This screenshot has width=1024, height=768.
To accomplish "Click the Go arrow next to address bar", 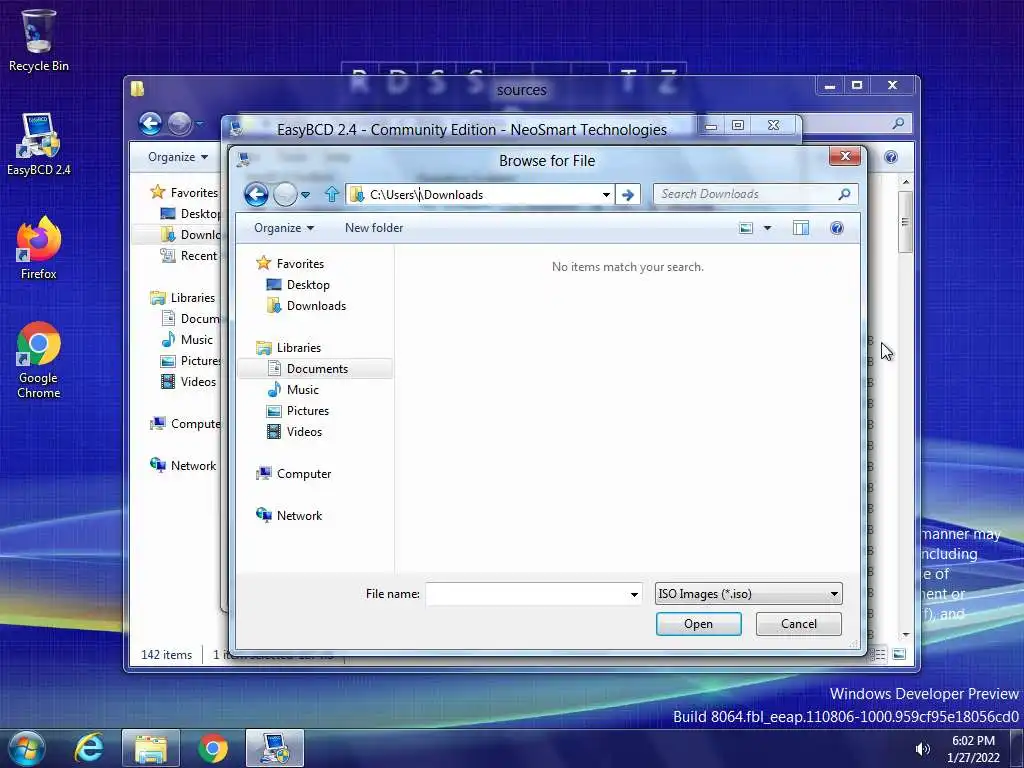I will click(x=628, y=195).
